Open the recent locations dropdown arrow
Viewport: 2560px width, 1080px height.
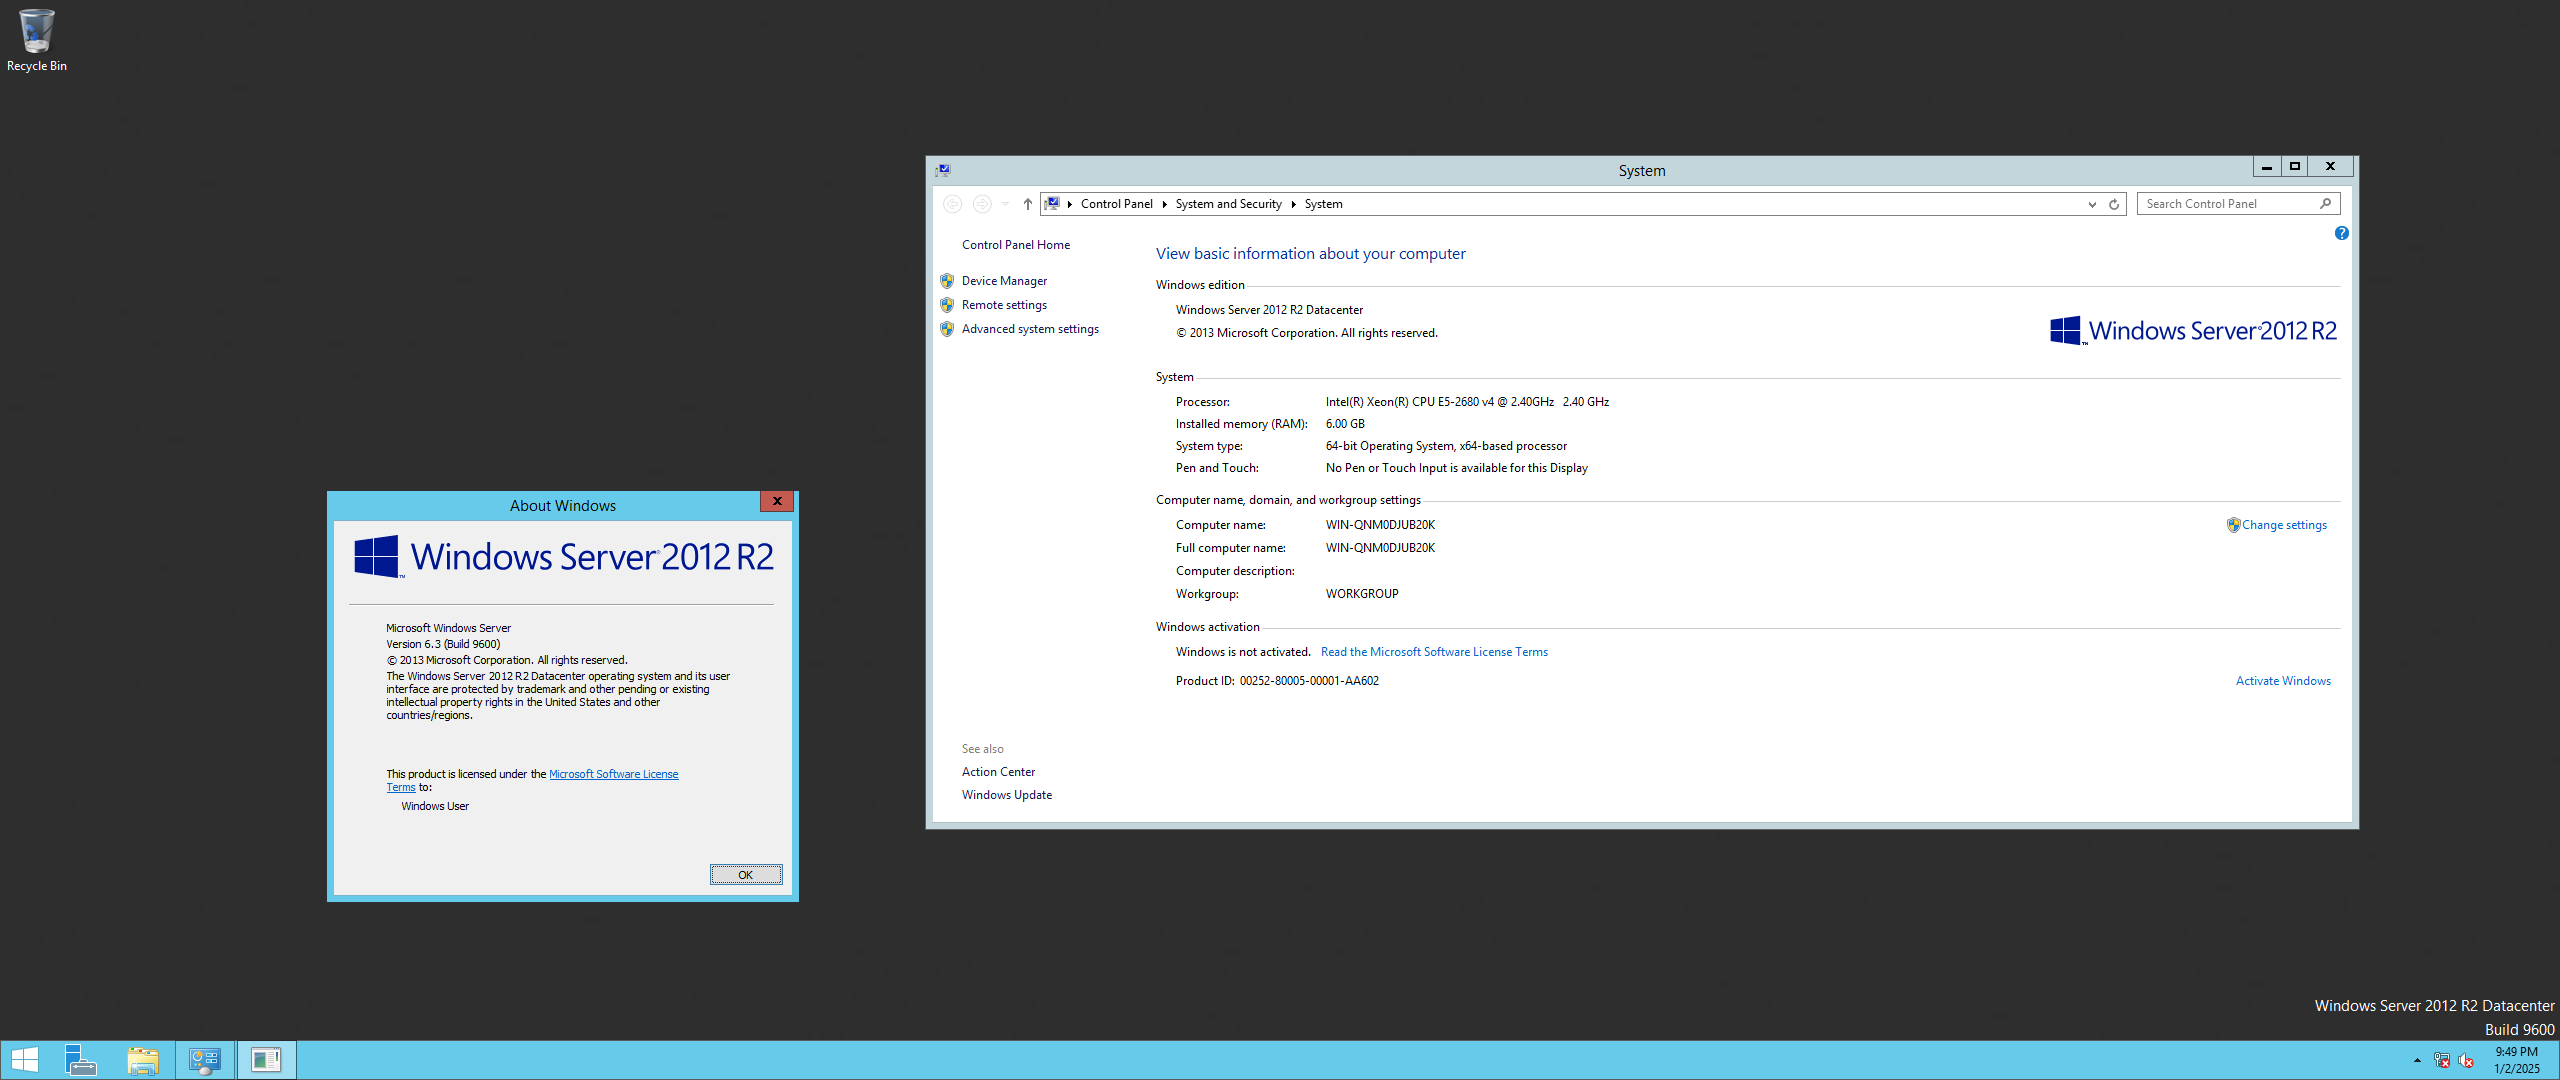point(1005,204)
